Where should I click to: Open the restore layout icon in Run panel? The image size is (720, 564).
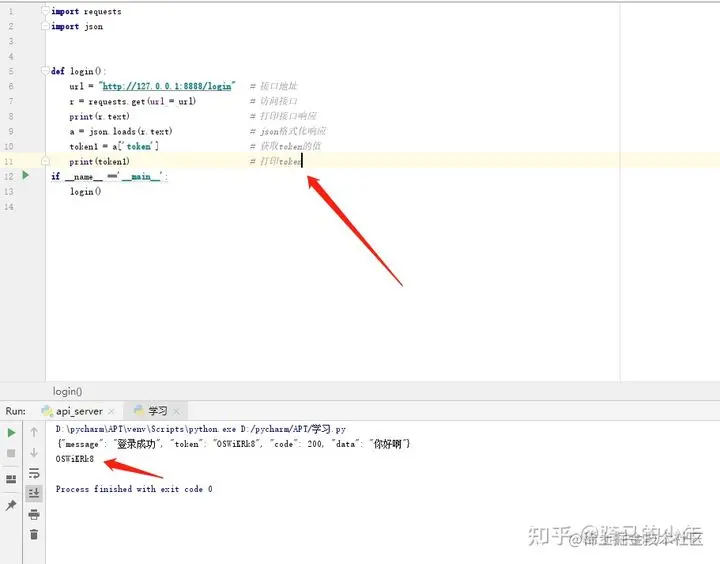click(x=11, y=479)
